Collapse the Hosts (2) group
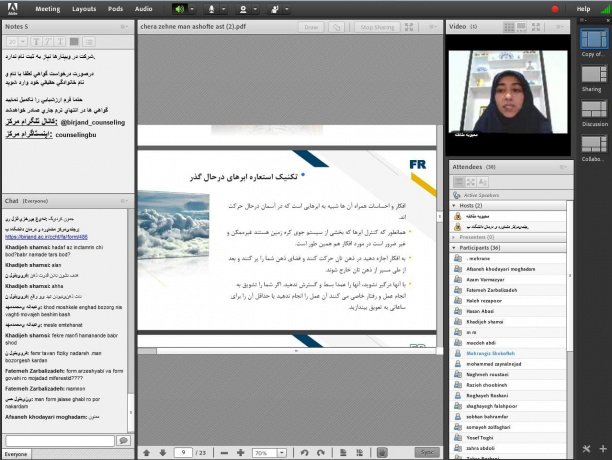 coord(454,206)
